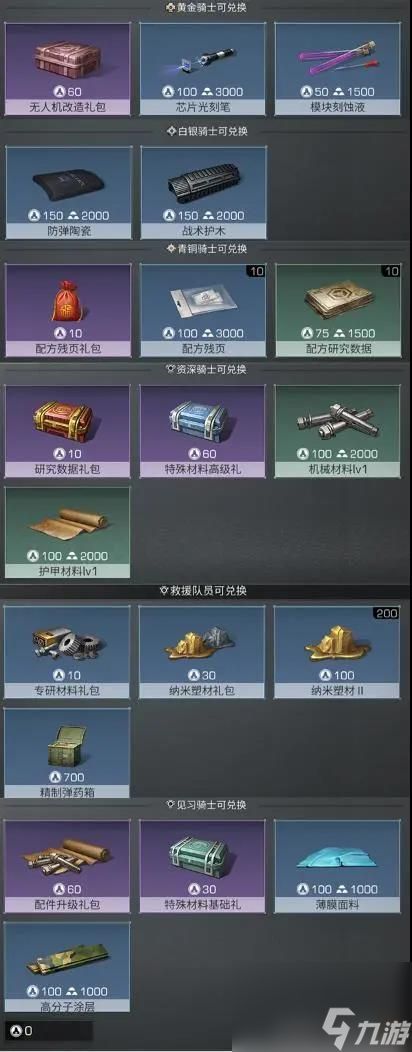The height and width of the screenshot is (1052, 412).
Task: Select the 薄膜面料 cyan fabric item
Action: pos(338,866)
